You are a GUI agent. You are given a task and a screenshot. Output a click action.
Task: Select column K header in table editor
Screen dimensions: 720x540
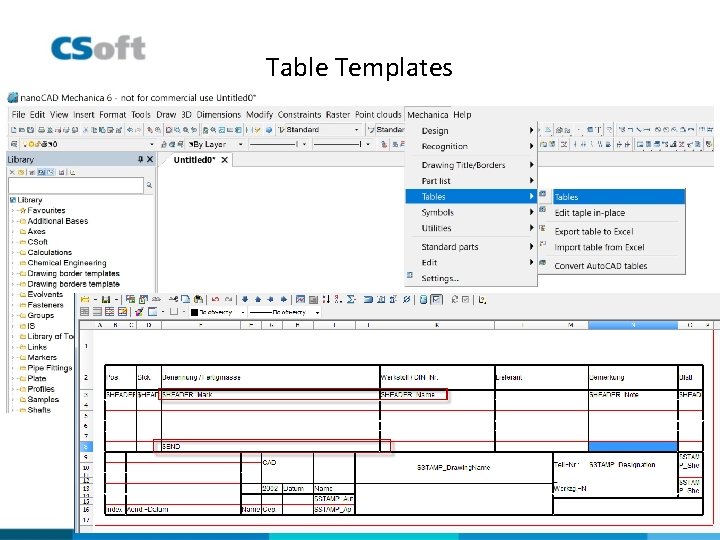tap(437, 325)
